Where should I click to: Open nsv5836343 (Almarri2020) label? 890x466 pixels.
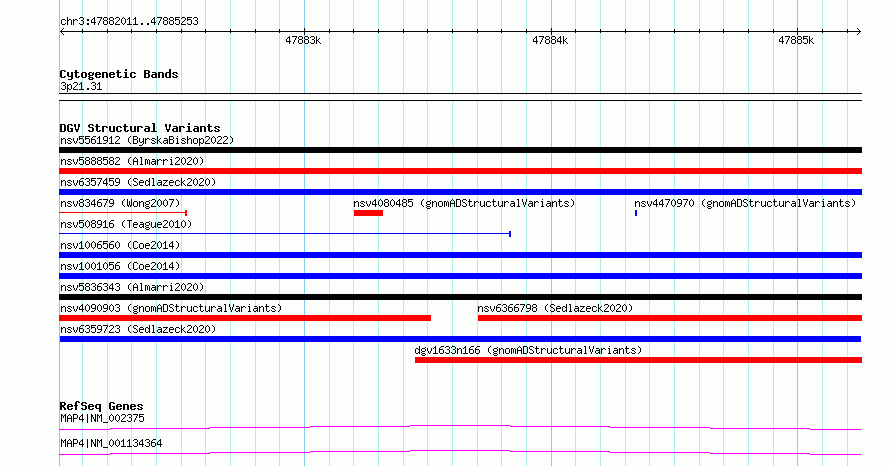[132, 287]
